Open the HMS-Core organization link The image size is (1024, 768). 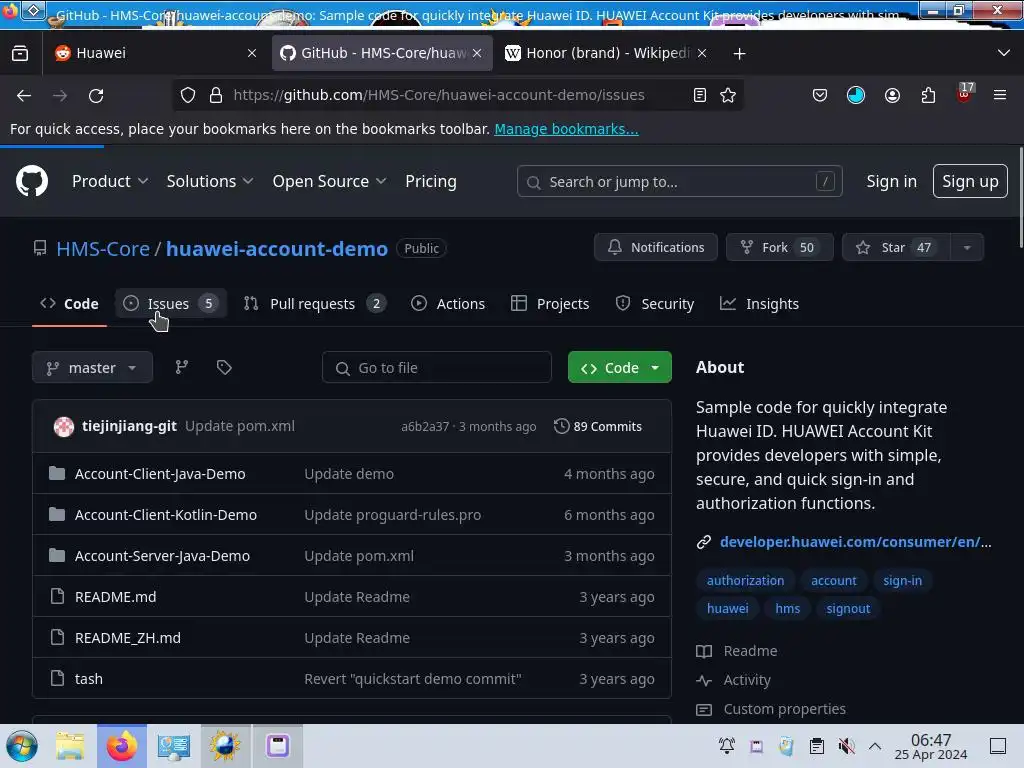coord(103,249)
